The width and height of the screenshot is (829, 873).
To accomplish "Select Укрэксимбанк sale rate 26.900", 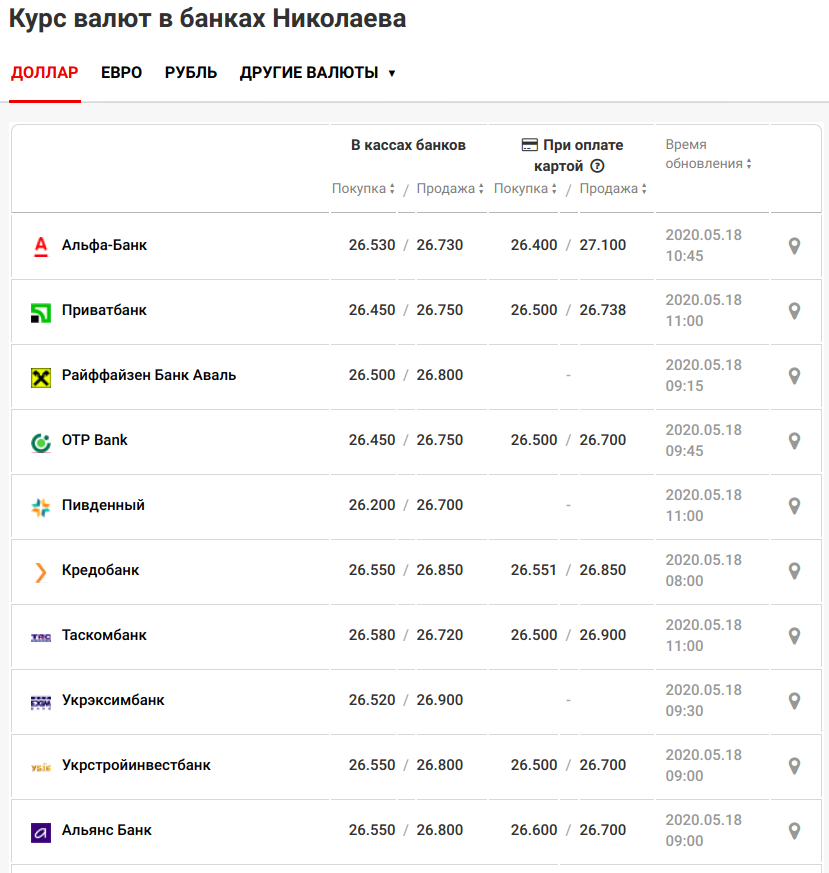I will 440,700.
